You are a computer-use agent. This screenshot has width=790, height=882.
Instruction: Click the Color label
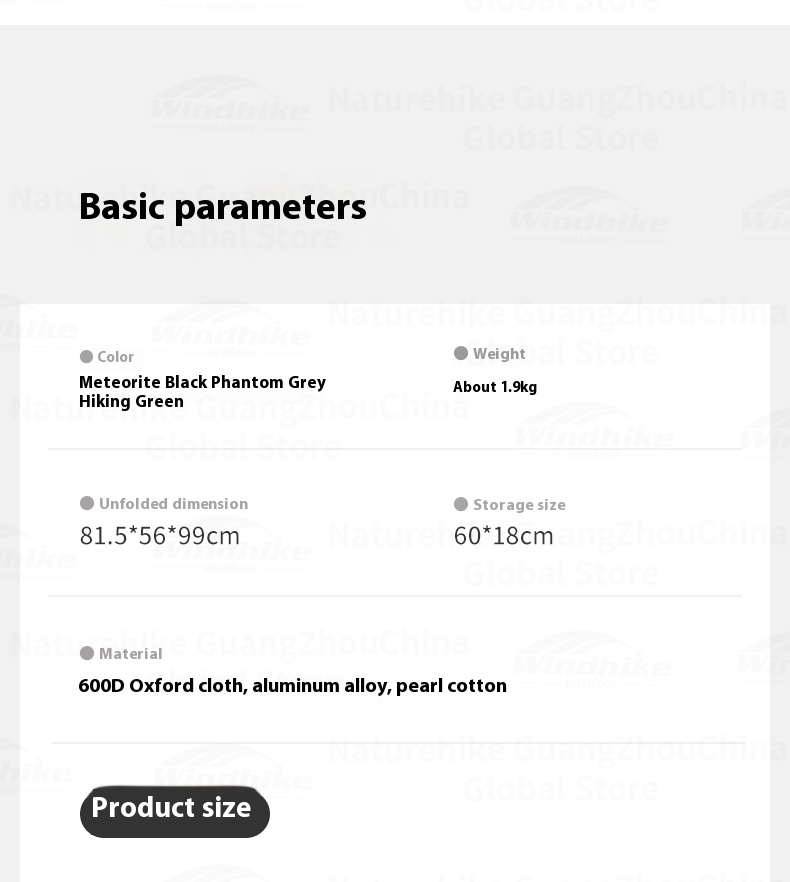115,357
